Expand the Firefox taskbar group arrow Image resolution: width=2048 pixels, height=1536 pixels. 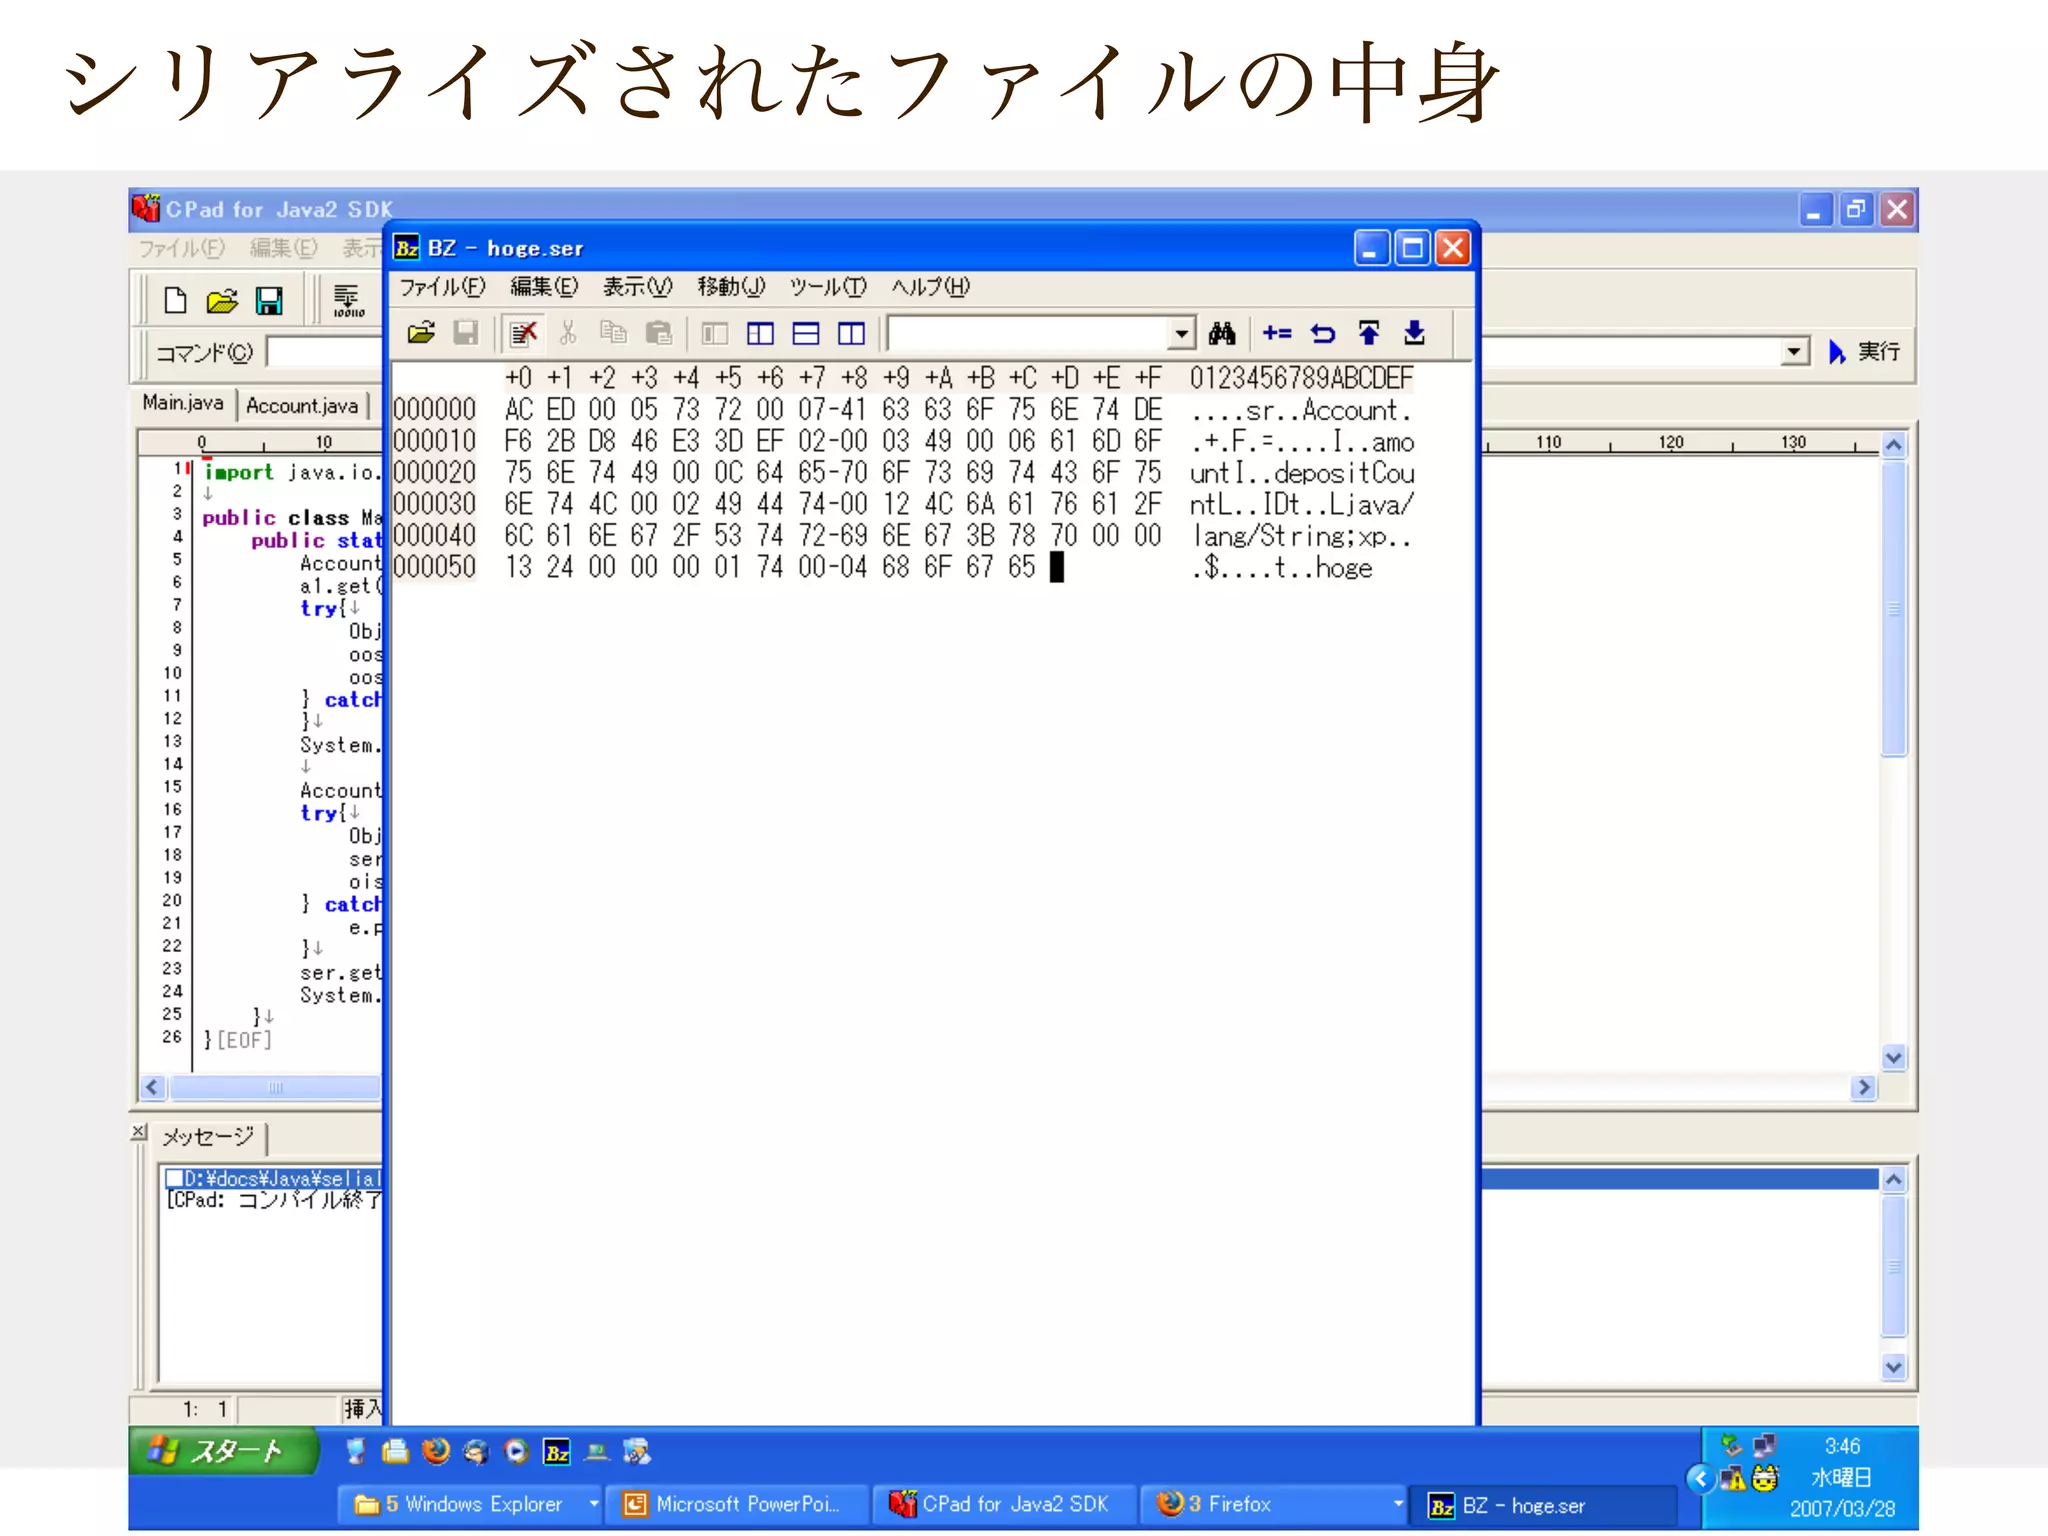coord(1398,1504)
